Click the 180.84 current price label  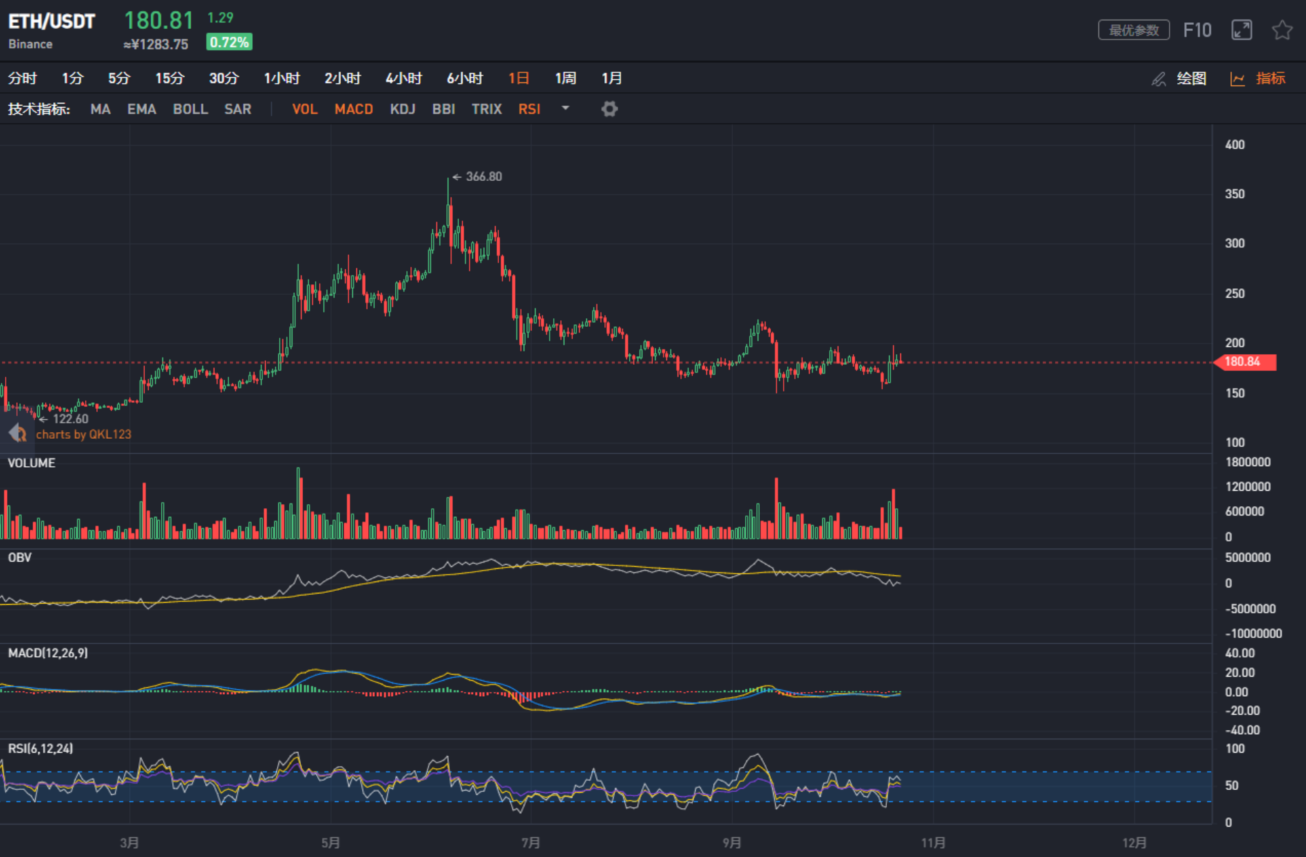click(1246, 362)
